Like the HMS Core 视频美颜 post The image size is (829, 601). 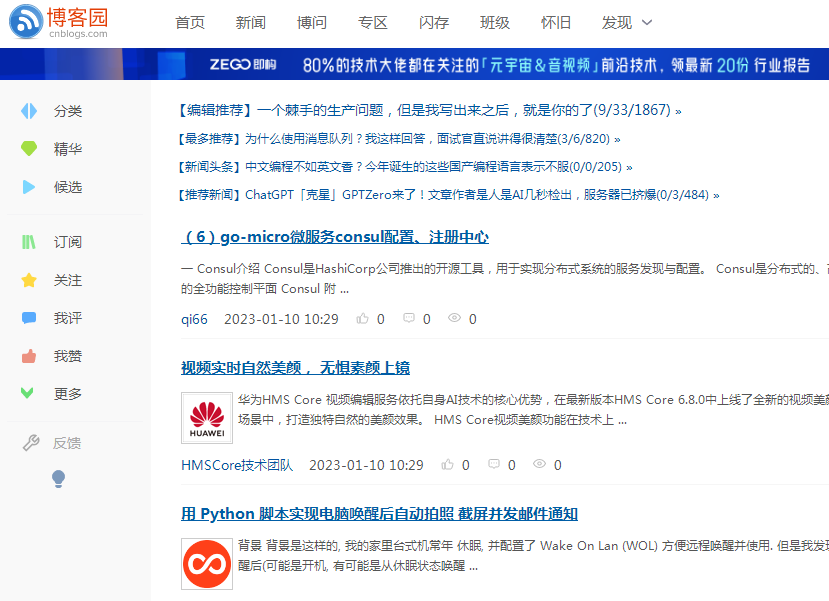coord(449,465)
